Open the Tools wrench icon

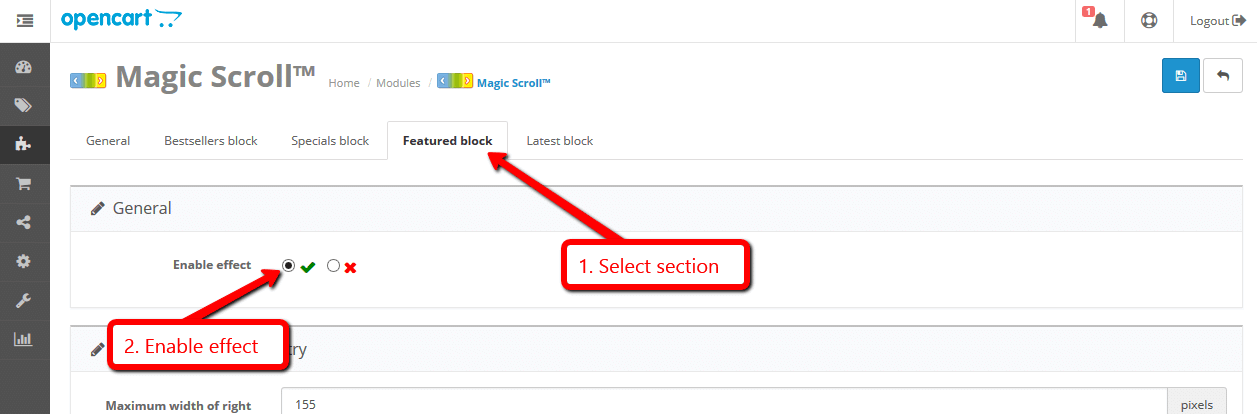(24, 300)
